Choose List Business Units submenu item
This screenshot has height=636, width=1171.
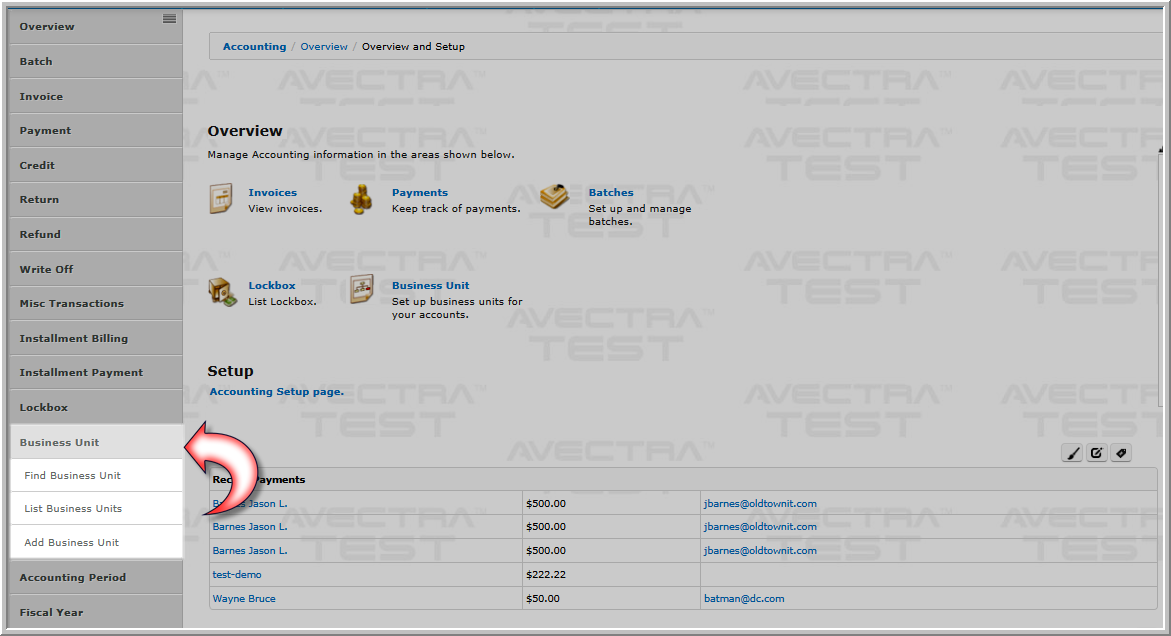click(96, 508)
